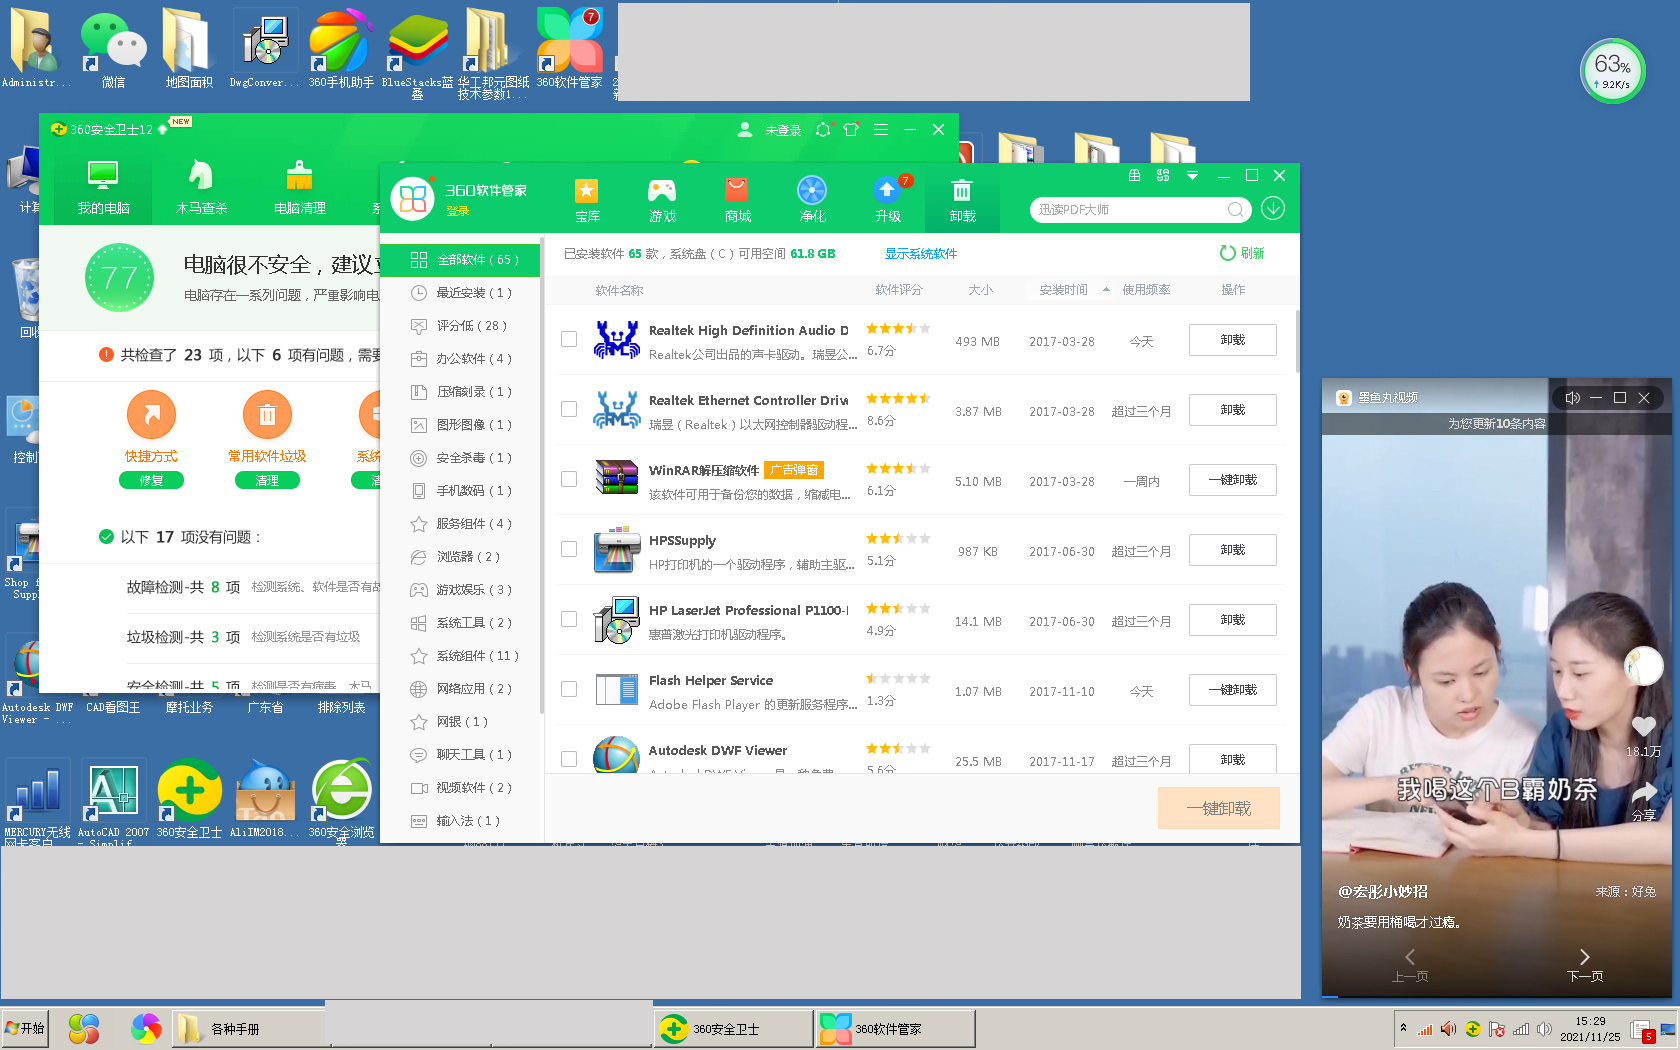Tick the checkbox for WinRAR解压缩软件

coord(569,479)
